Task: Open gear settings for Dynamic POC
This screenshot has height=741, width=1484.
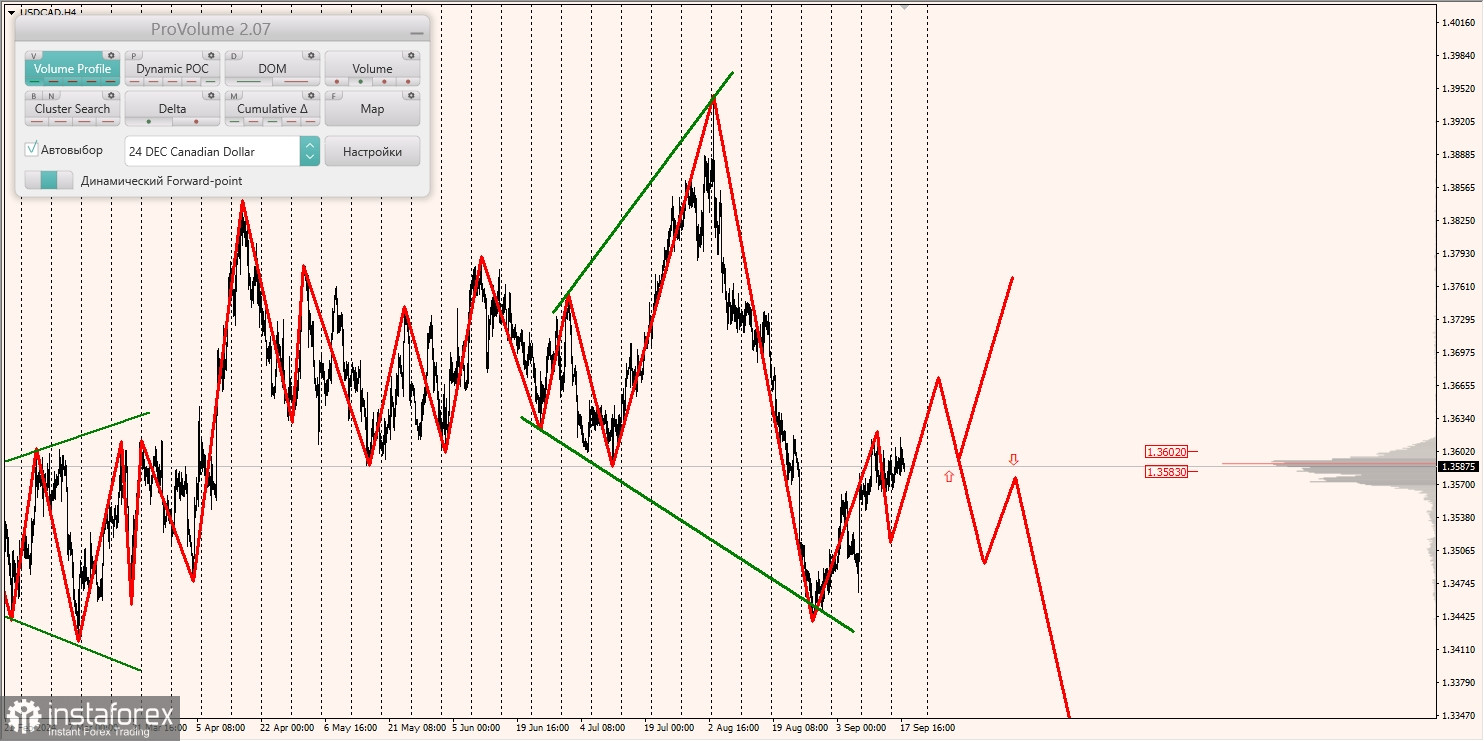Action: pos(211,56)
